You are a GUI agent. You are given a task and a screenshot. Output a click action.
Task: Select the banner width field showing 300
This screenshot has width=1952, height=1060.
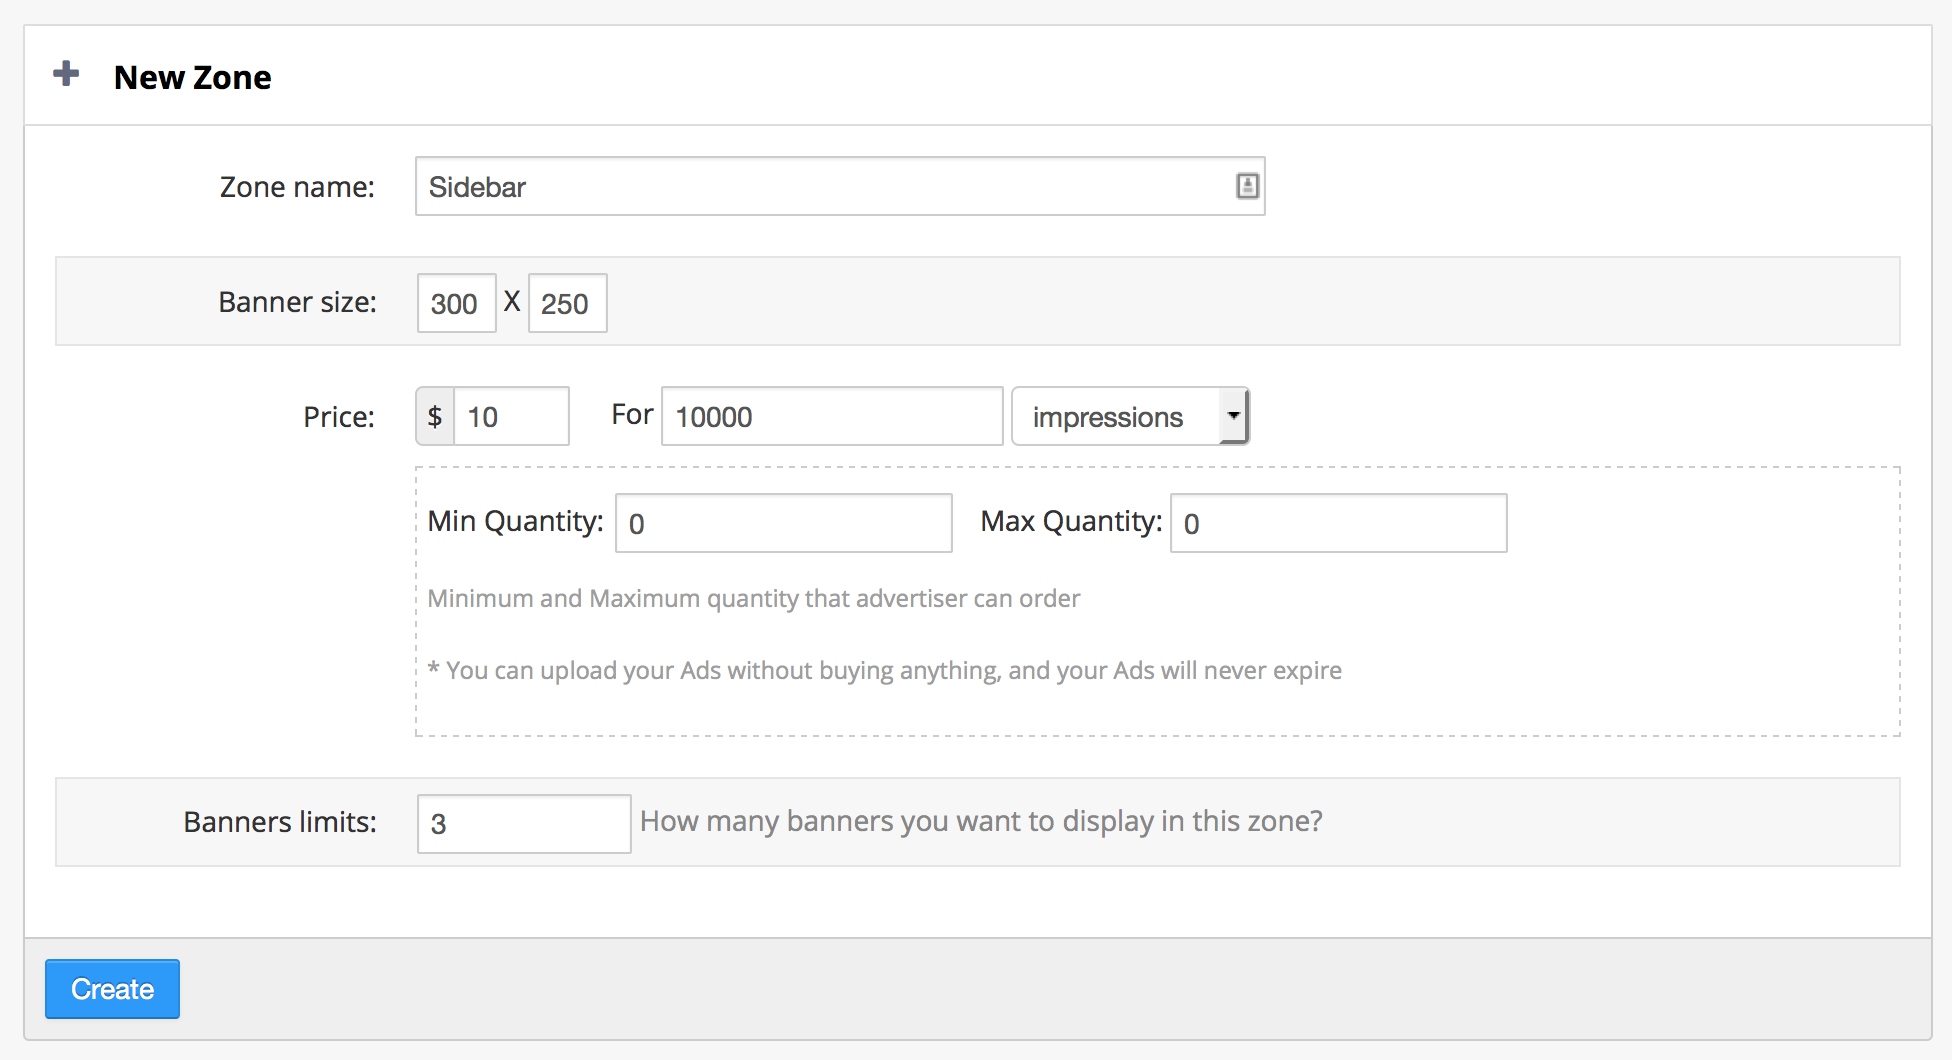[457, 303]
